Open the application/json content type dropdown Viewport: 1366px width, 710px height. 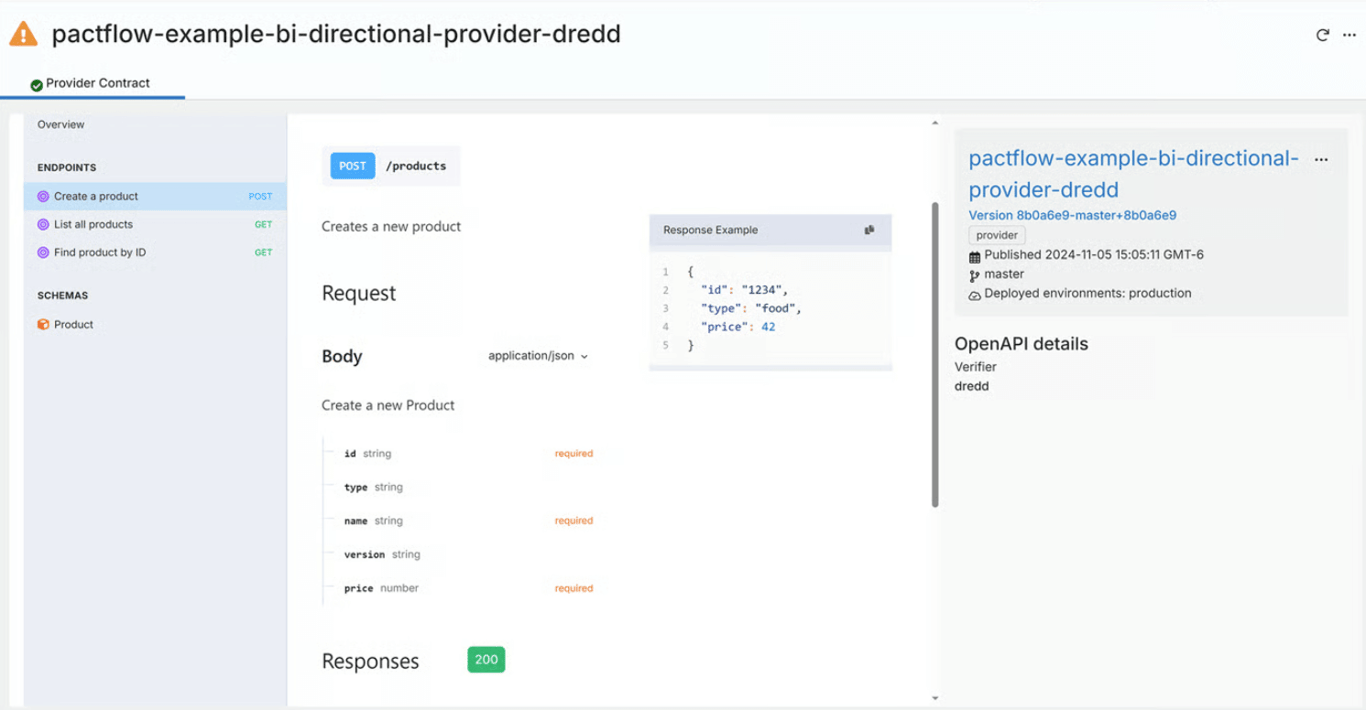pos(538,356)
